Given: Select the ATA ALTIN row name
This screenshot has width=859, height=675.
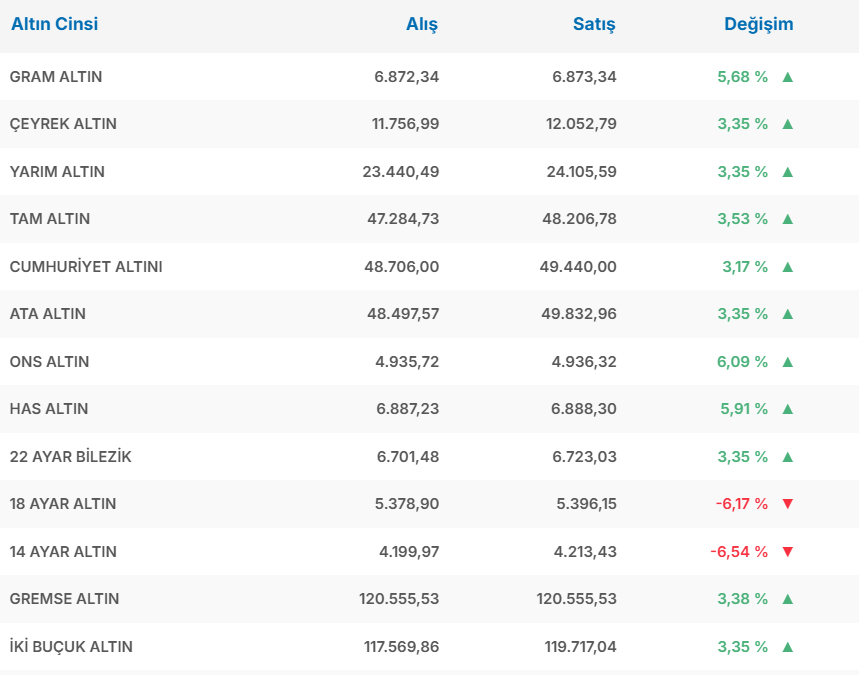Looking at the screenshot, I should click(48, 314).
